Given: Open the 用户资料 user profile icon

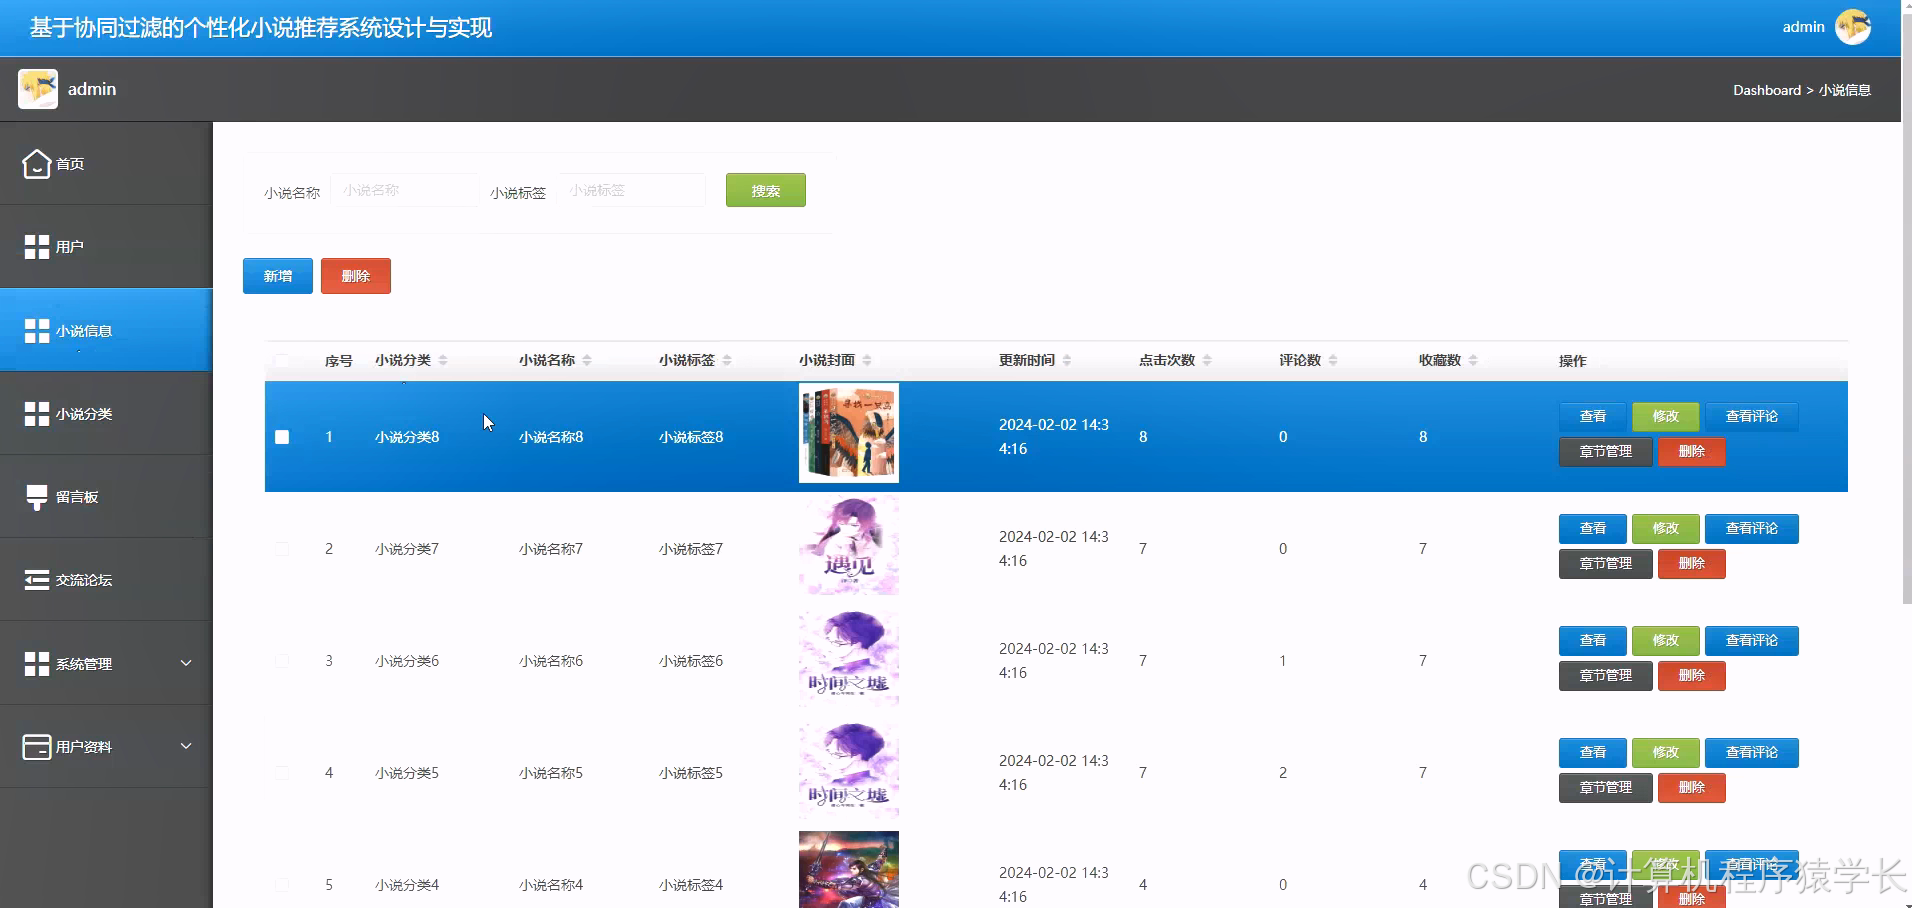Looking at the screenshot, I should point(36,746).
